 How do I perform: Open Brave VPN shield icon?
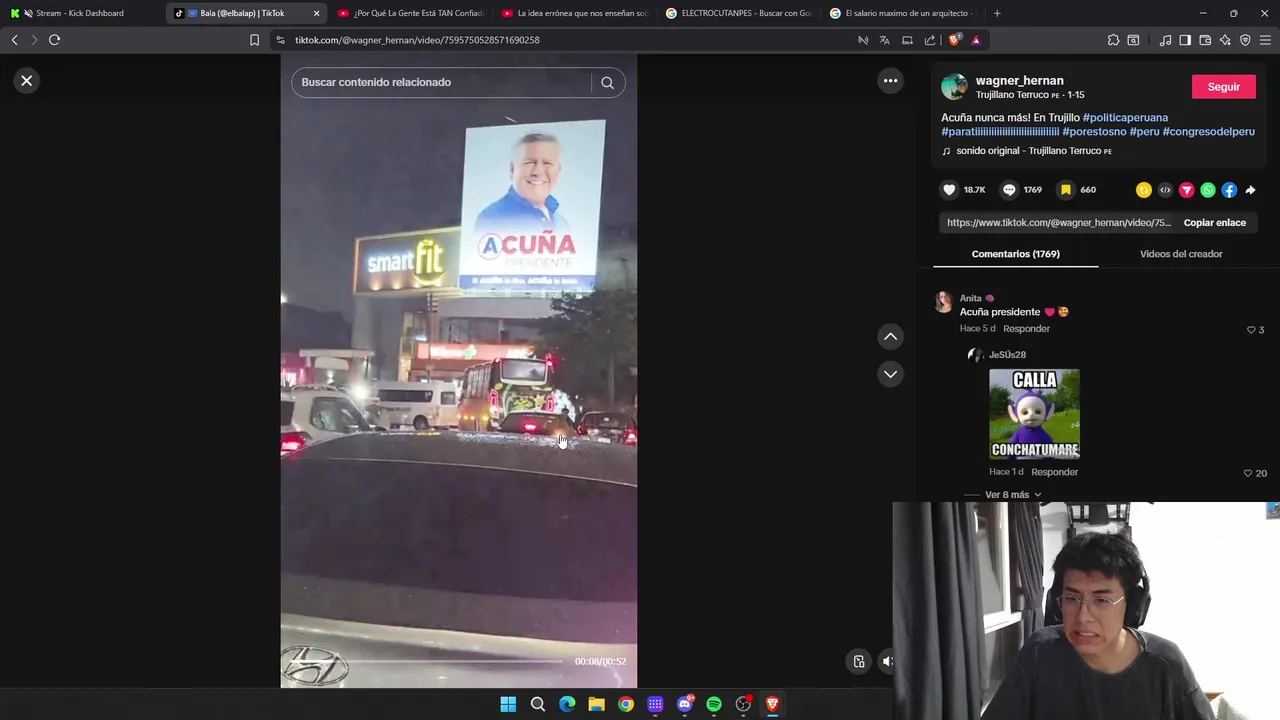(x=1245, y=40)
